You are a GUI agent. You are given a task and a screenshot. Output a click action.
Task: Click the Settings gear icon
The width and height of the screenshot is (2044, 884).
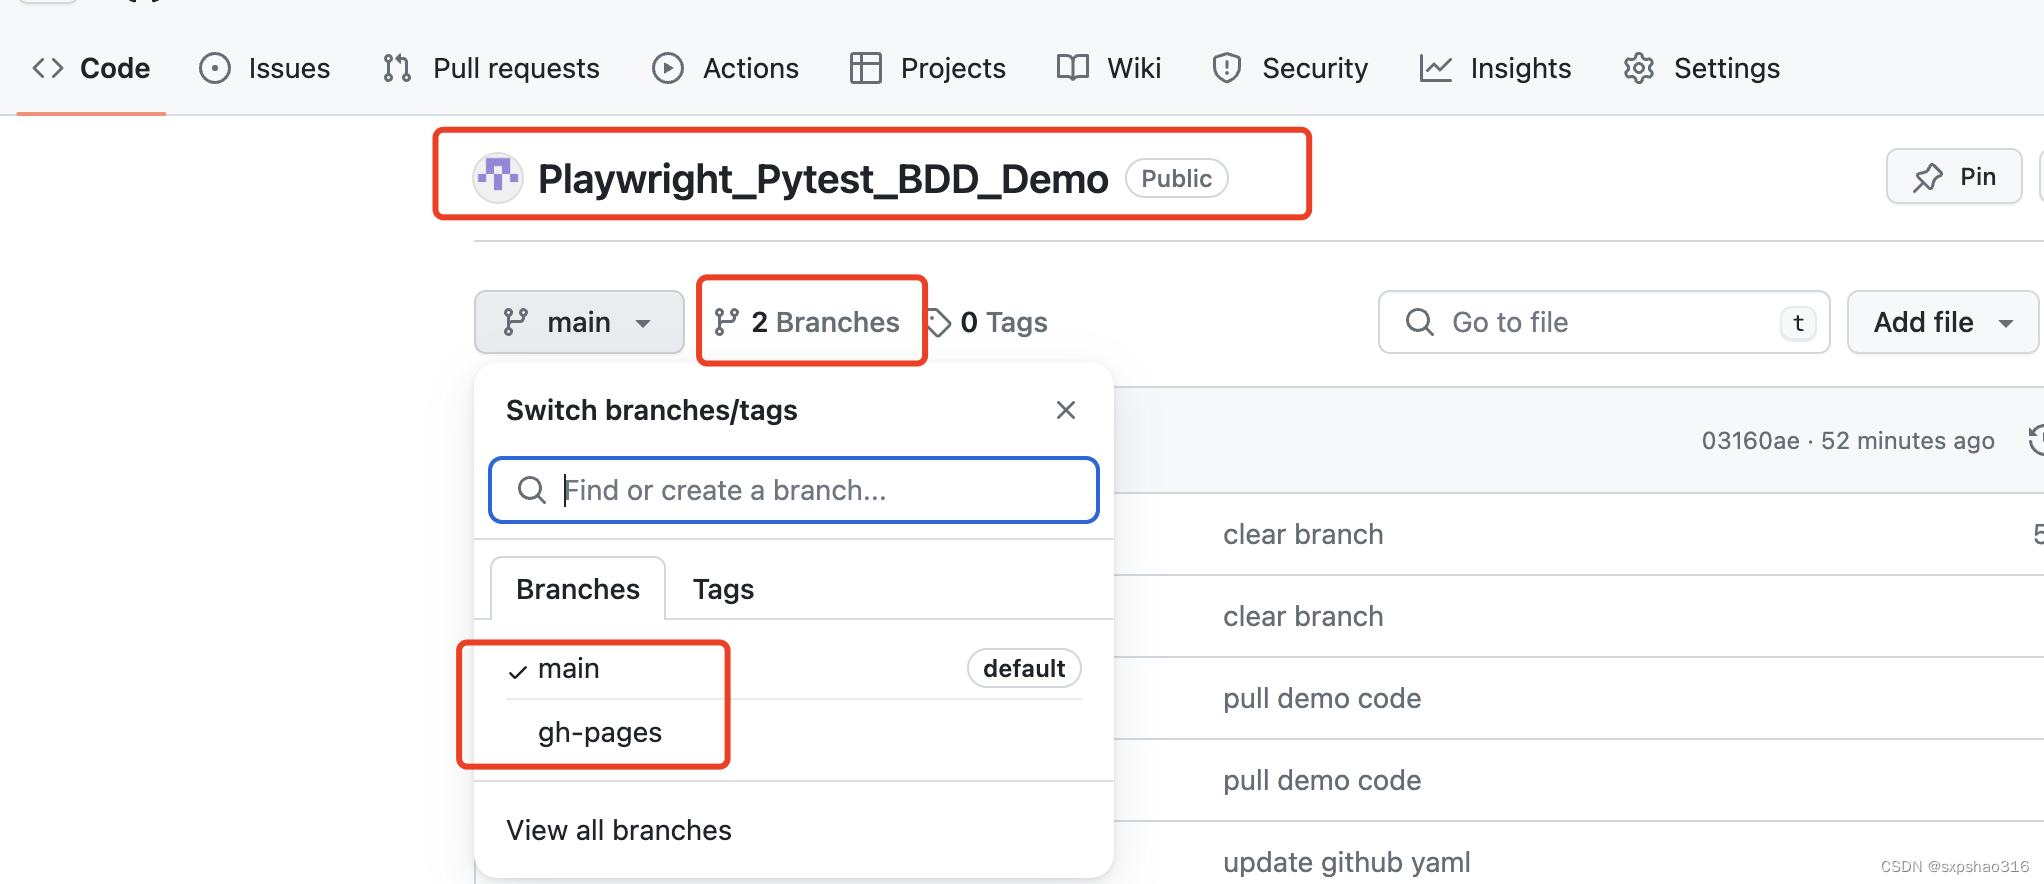(1639, 68)
